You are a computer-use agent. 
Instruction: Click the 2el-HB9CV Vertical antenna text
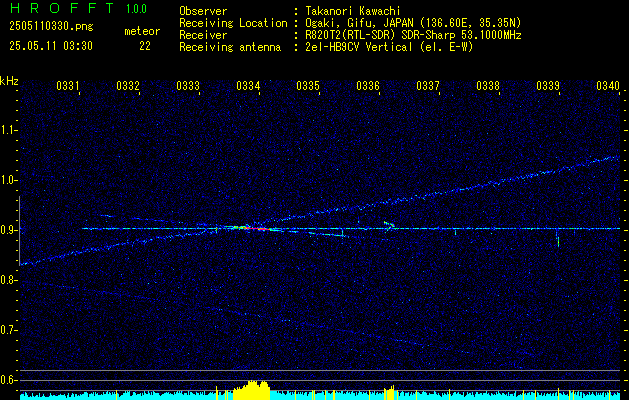[x=389, y=47]
